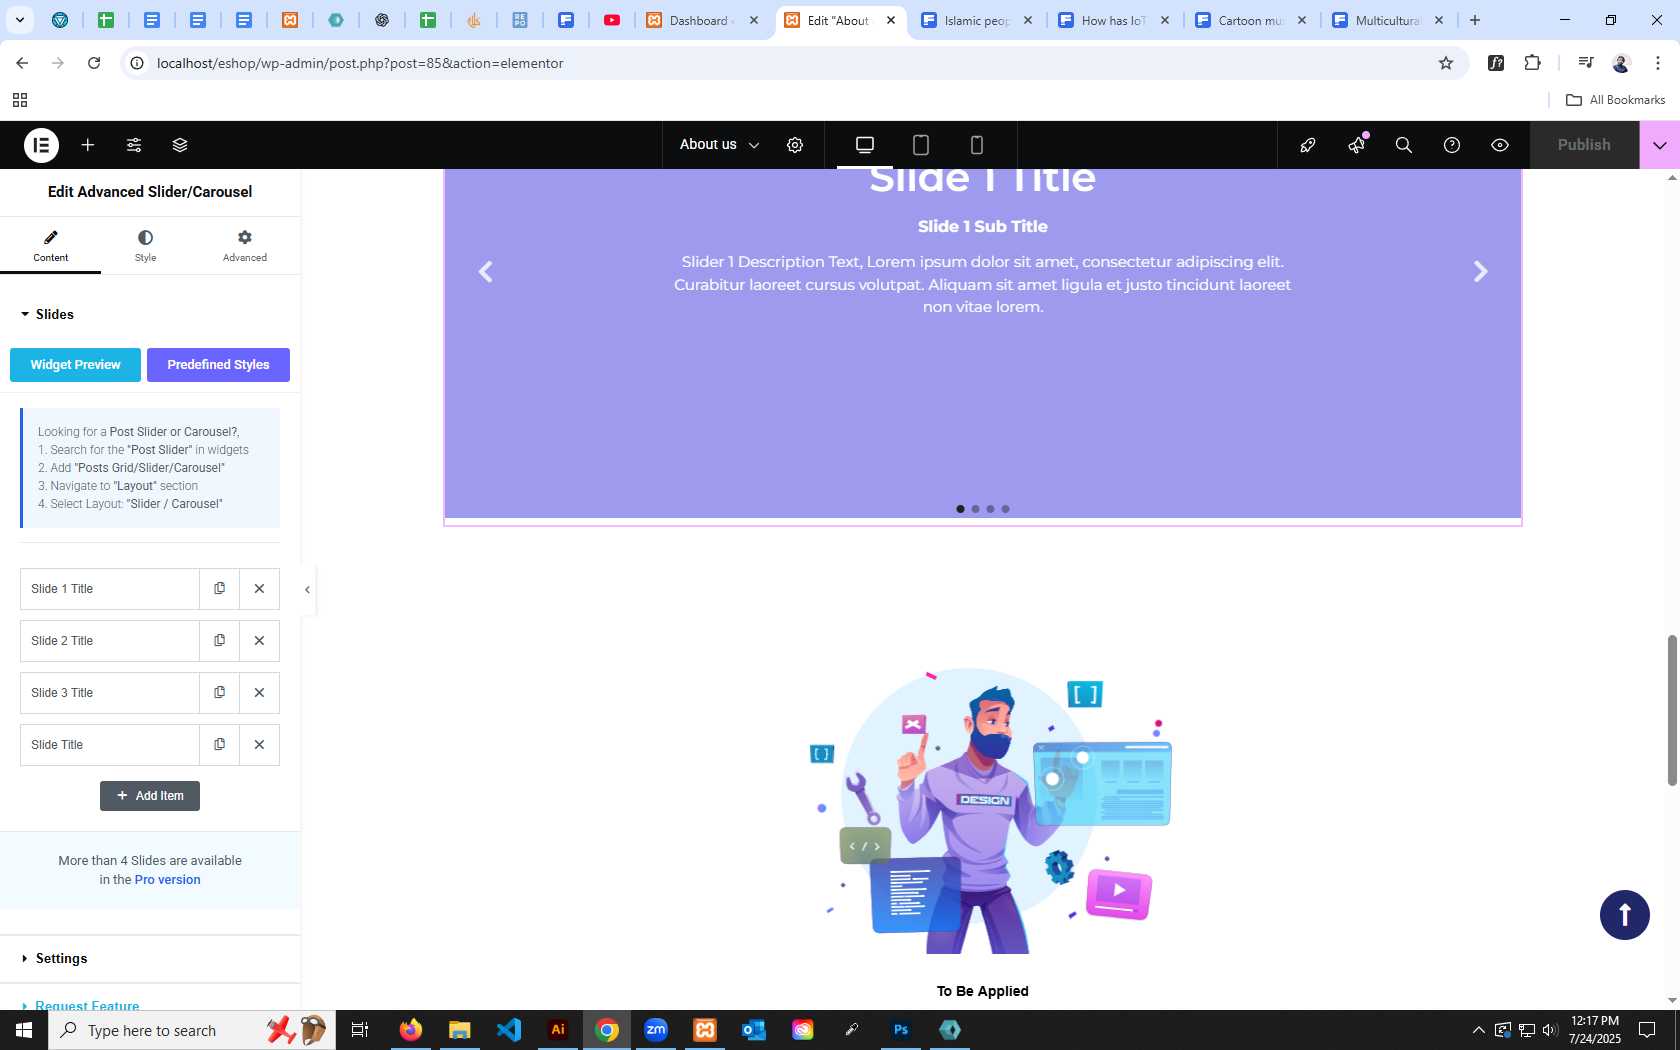Open the browser Extensions puzzle icon
This screenshot has height=1050, width=1680.
(x=1532, y=63)
